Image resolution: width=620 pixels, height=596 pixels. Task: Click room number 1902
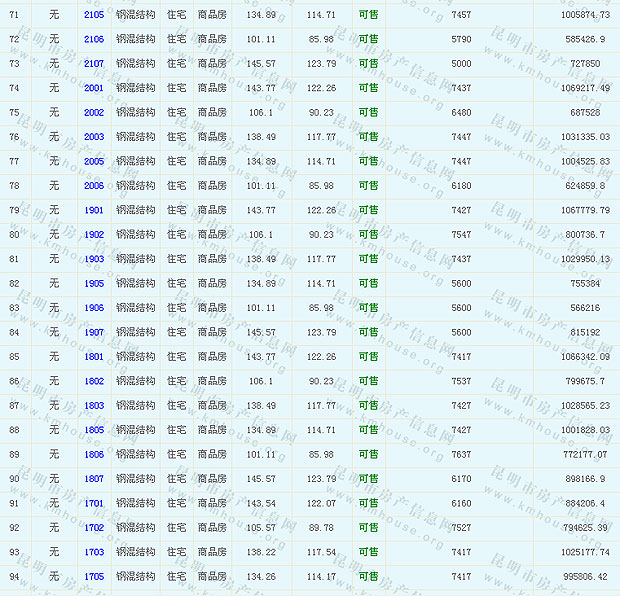pos(93,235)
